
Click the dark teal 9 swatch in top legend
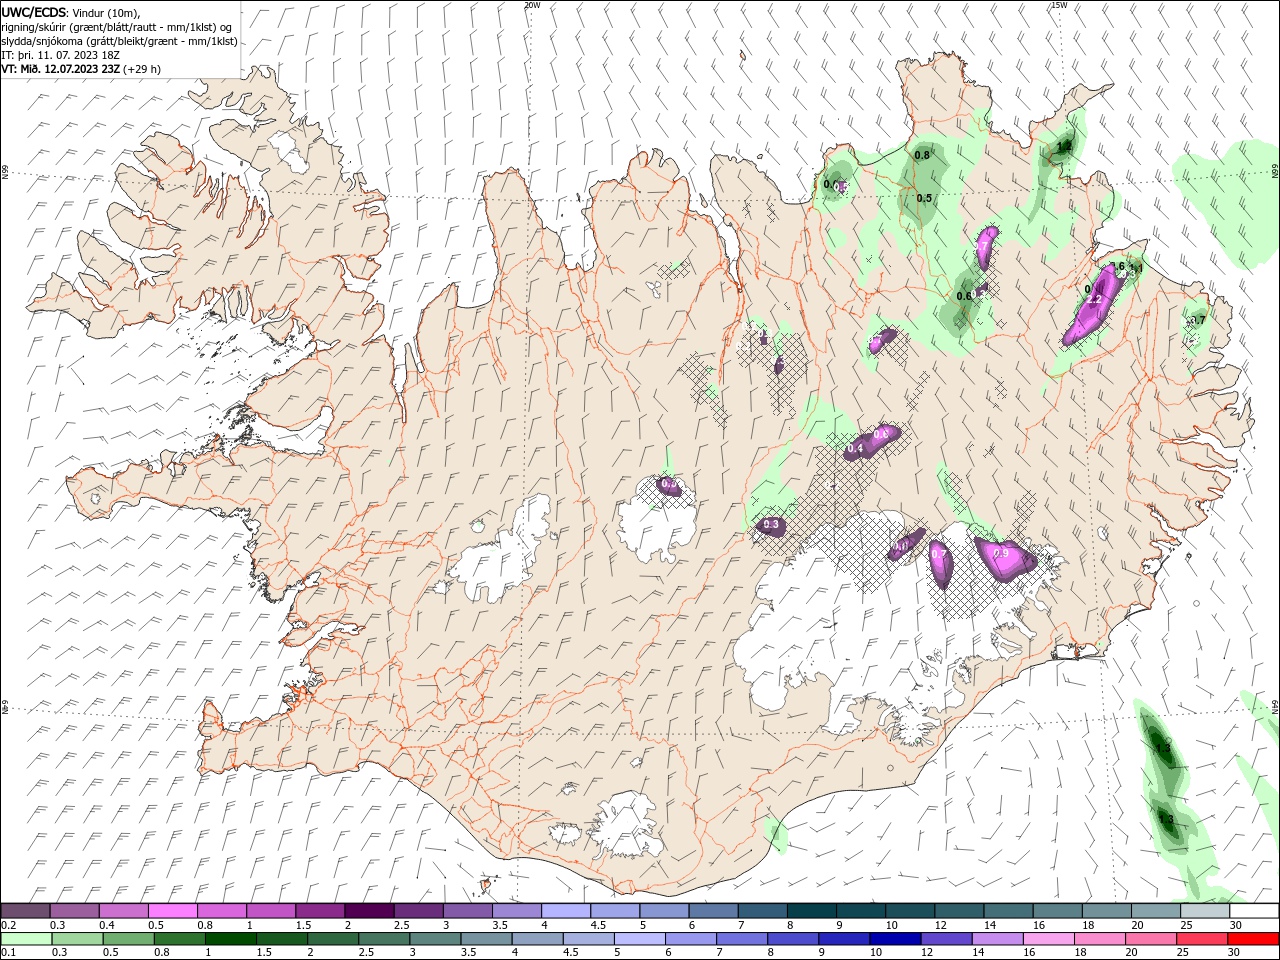pos(860,911)
